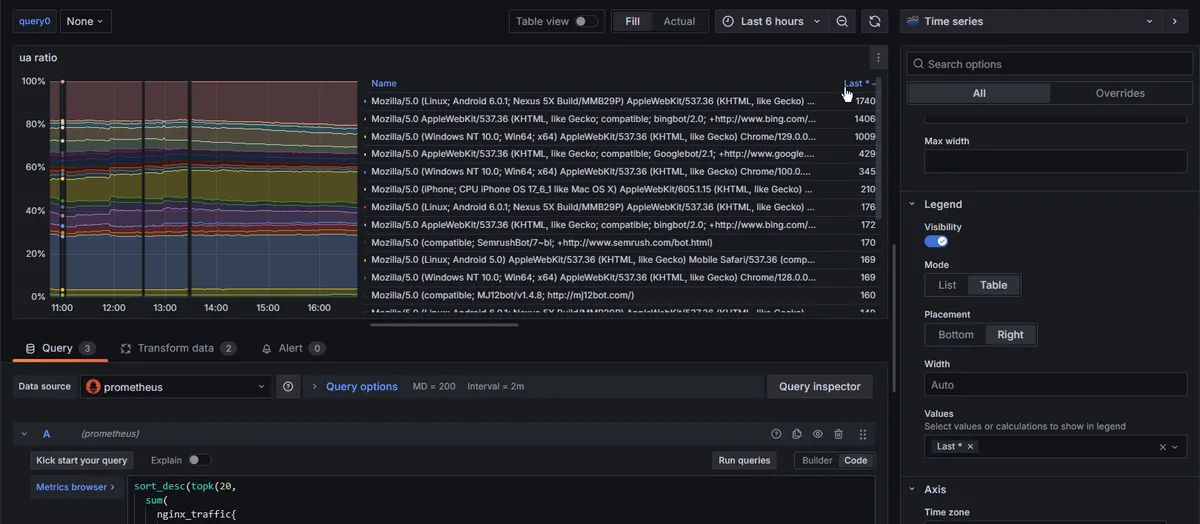Delete query A using the trash icon

(838, 434)
